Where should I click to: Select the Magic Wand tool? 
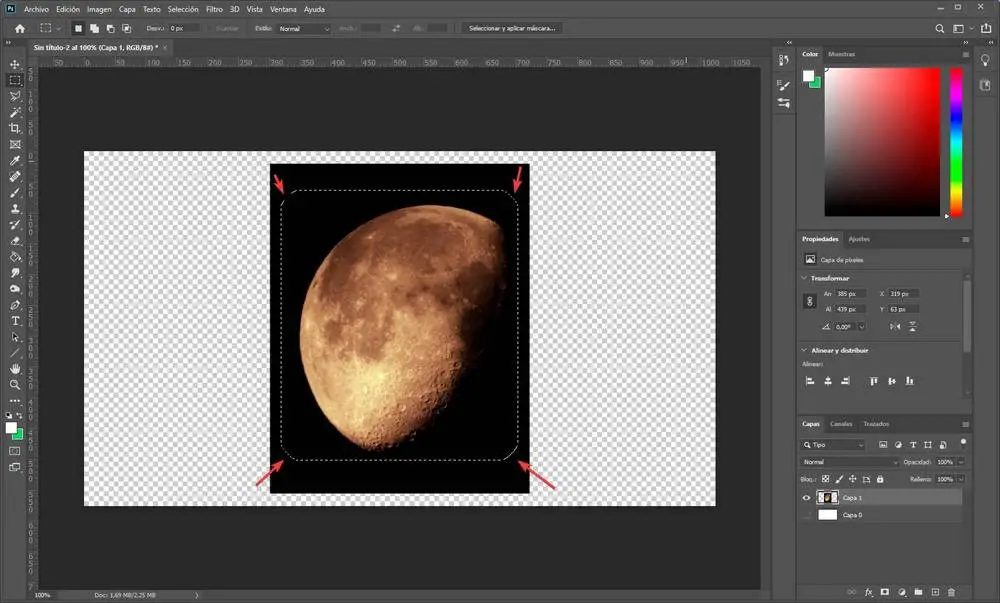click(15, 112)
